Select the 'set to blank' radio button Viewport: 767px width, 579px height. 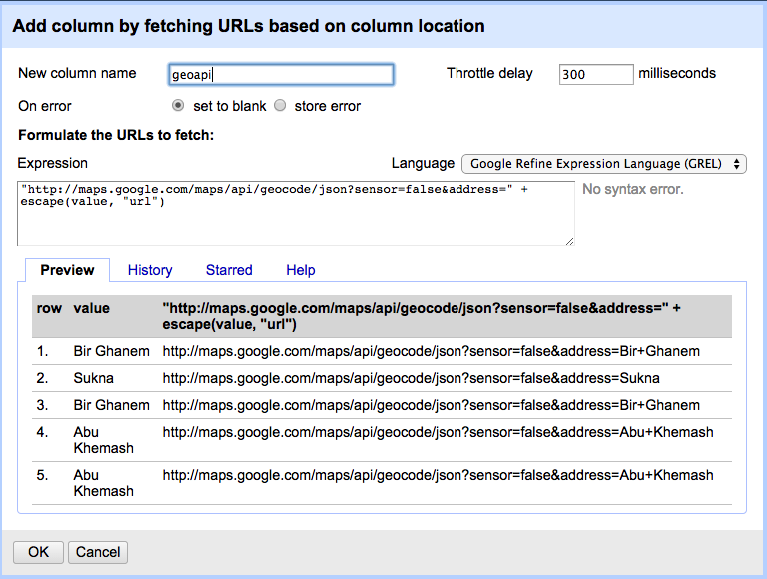click(178, 106)
